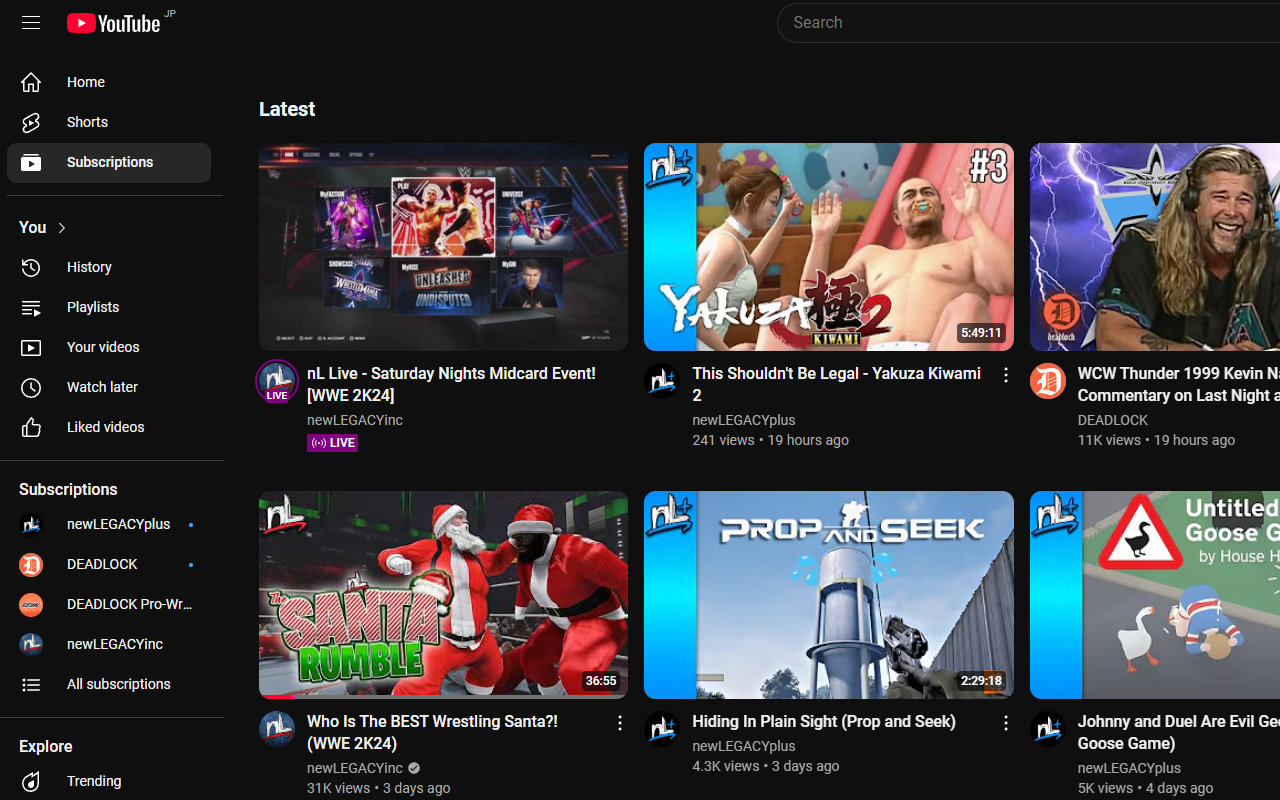Click the DEADLOCK channel avatar
This screenshot has width=1280, height=800.
click(31, 564)
